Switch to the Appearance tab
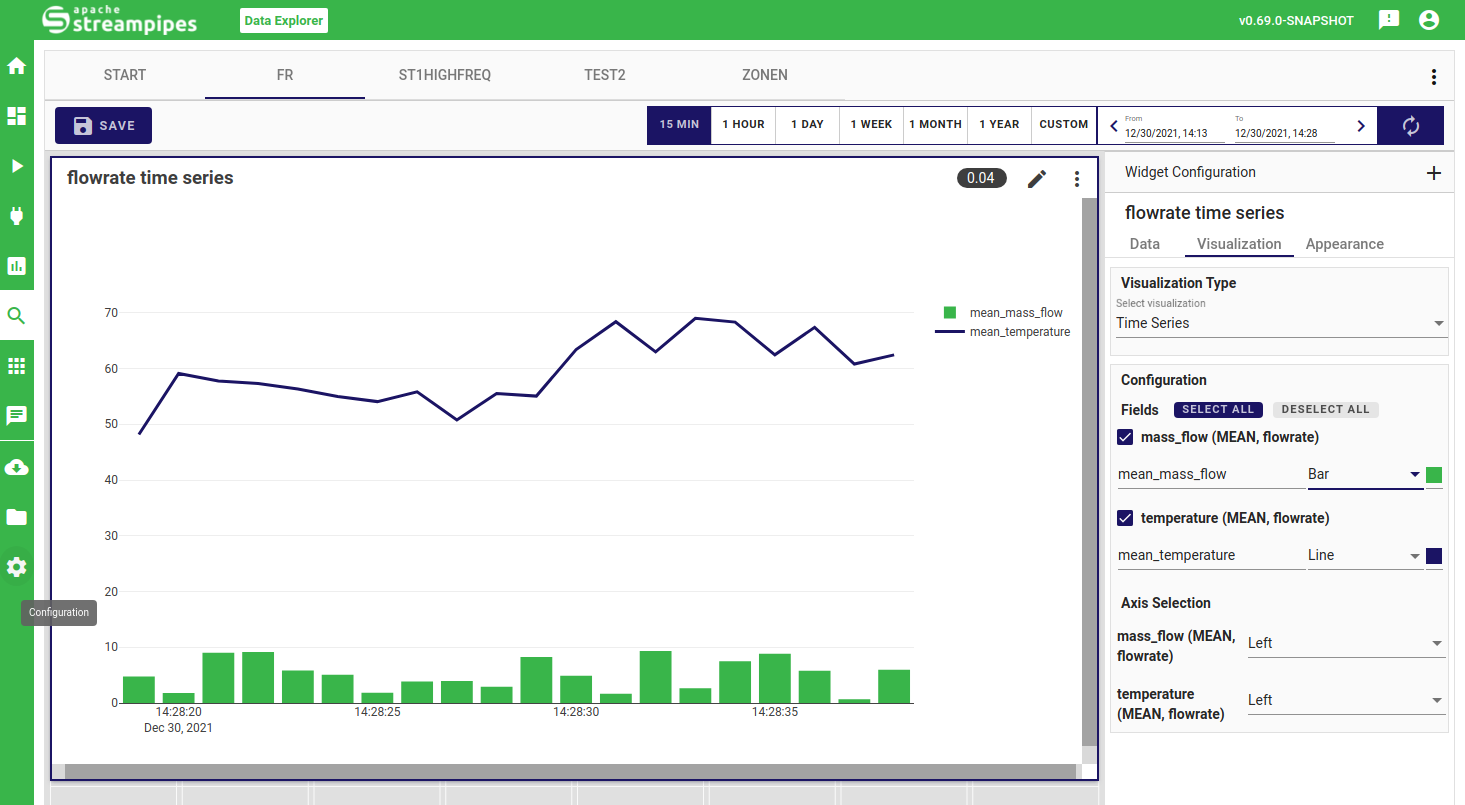The width and height of the screenshot is (1465, 805). coord(1344,244)
